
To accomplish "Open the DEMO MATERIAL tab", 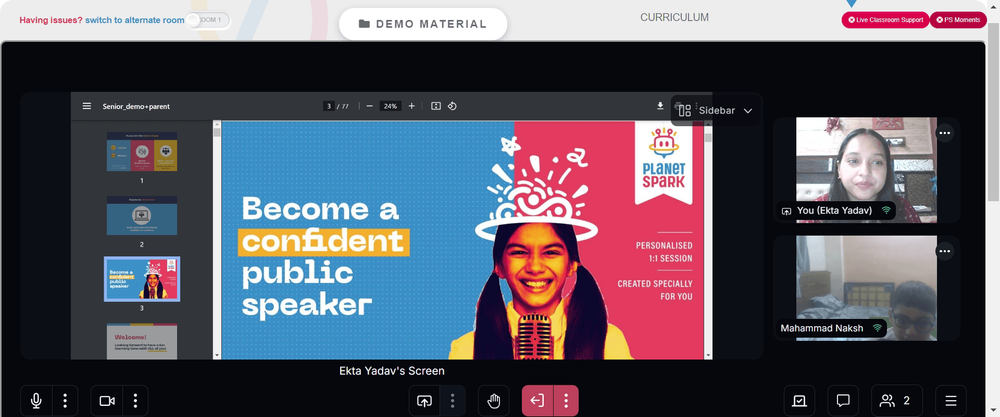I will [x=423, y=24].
